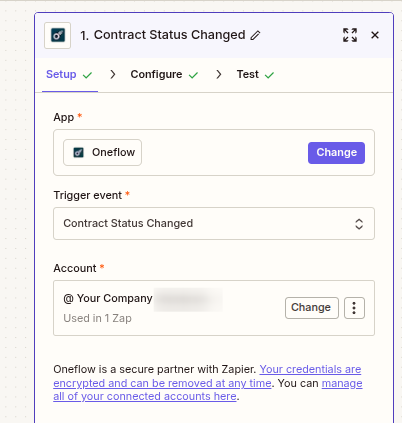The height and width of the screenshot is (423, 402).
Task: Click the green check next to Configure
Action: pyautogui.click(x=193, y=75)
